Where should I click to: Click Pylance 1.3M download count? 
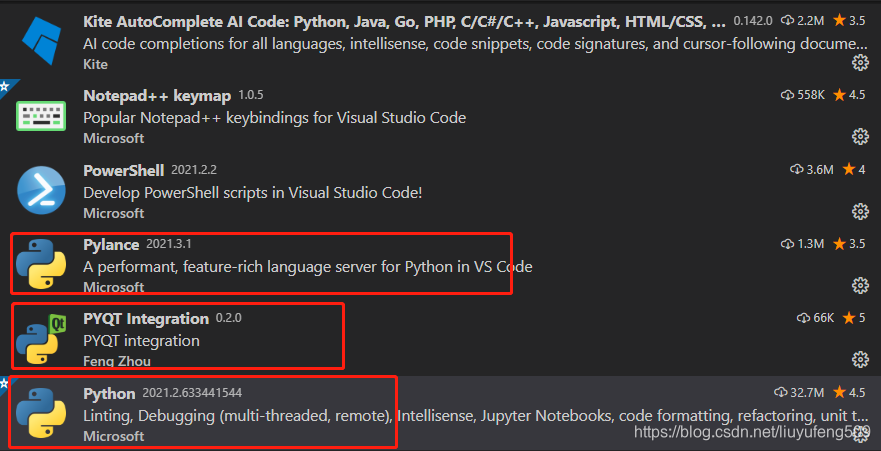pyautogui.click(x=802, y=244)
